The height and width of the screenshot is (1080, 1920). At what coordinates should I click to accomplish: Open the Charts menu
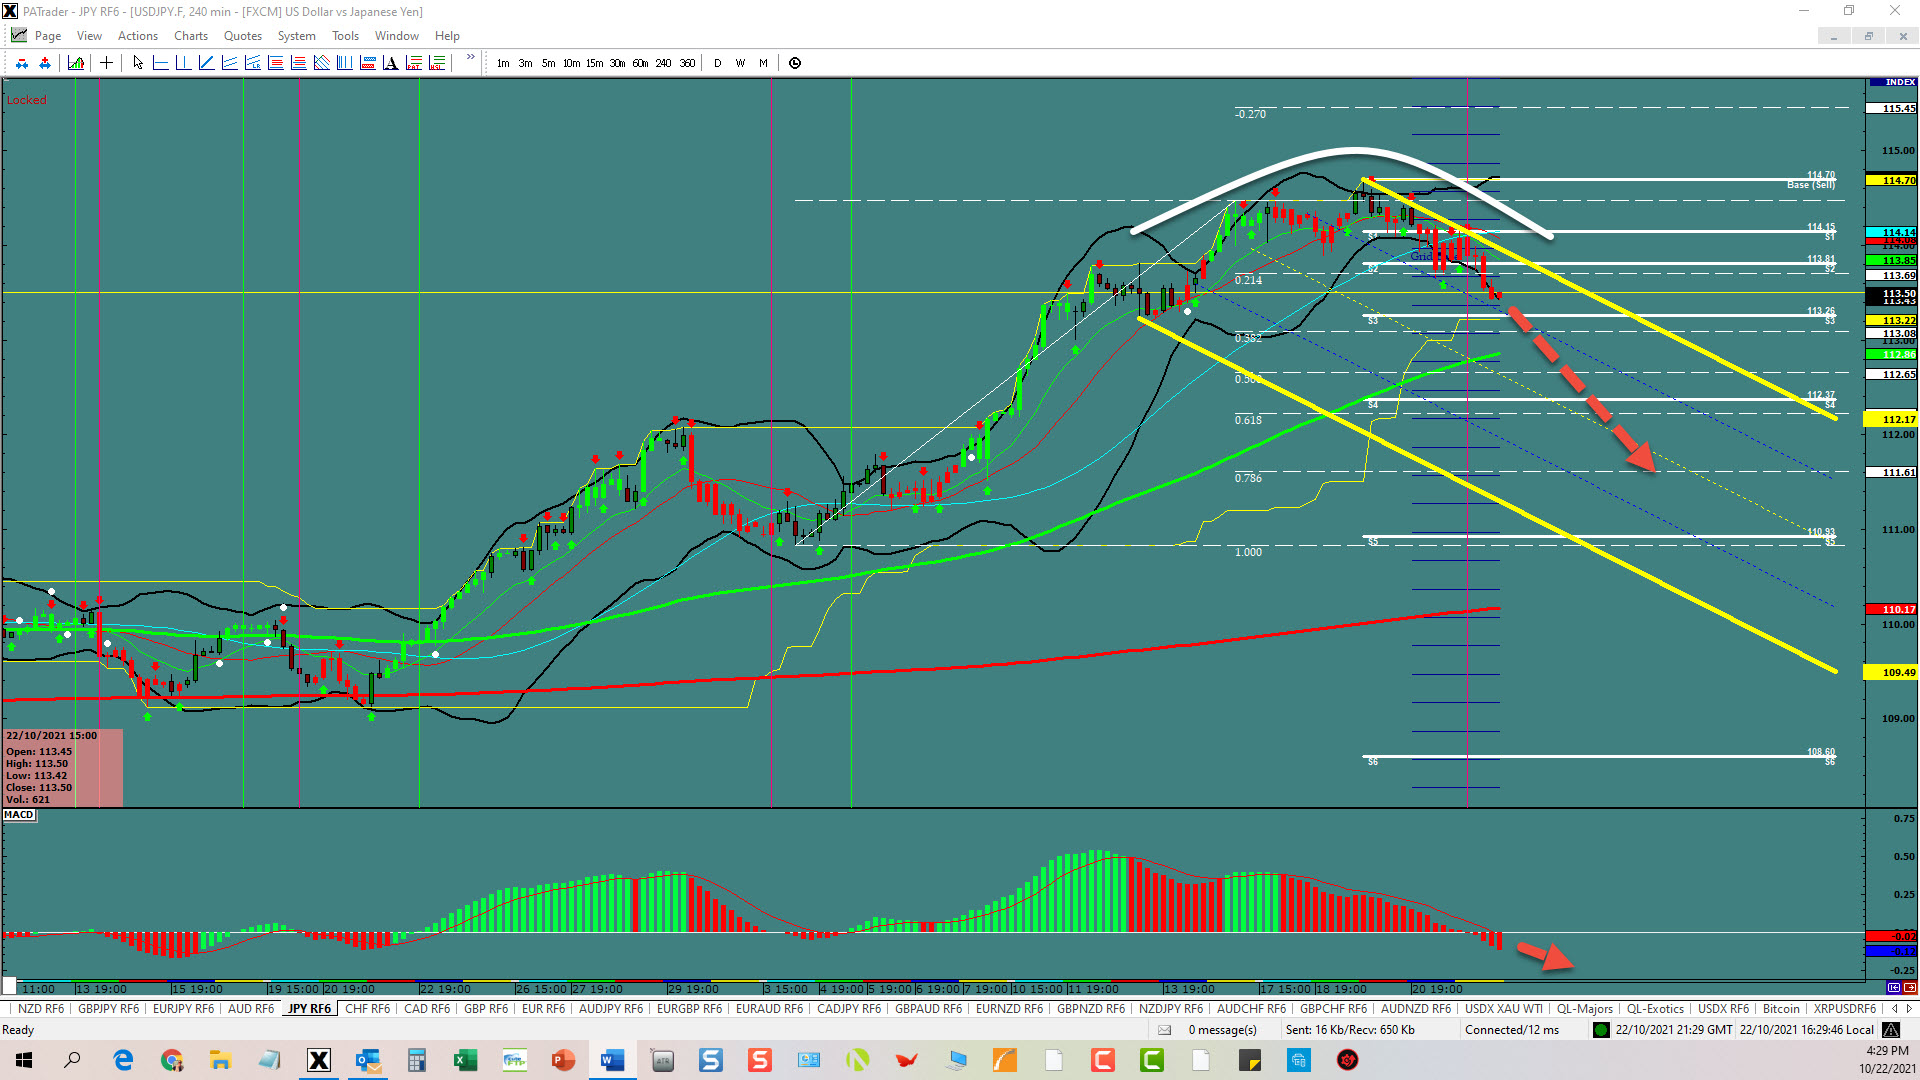[191, 36]
